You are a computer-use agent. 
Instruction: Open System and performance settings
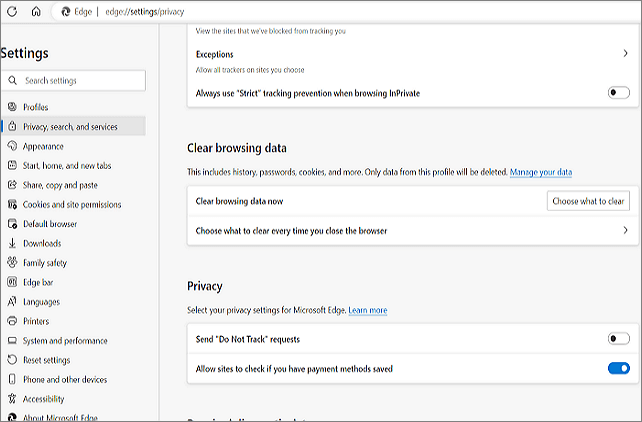[x=65, y=341]
